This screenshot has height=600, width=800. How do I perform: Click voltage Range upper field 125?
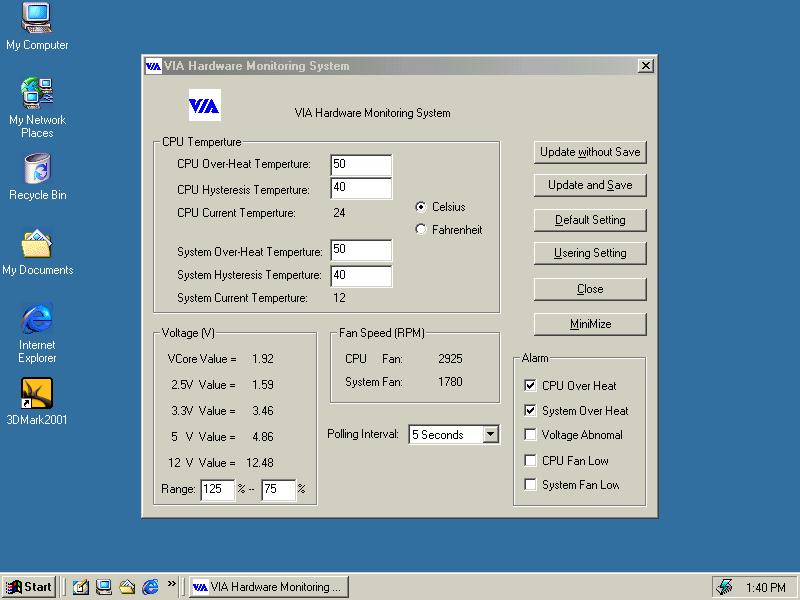click(x=217, y=489)
